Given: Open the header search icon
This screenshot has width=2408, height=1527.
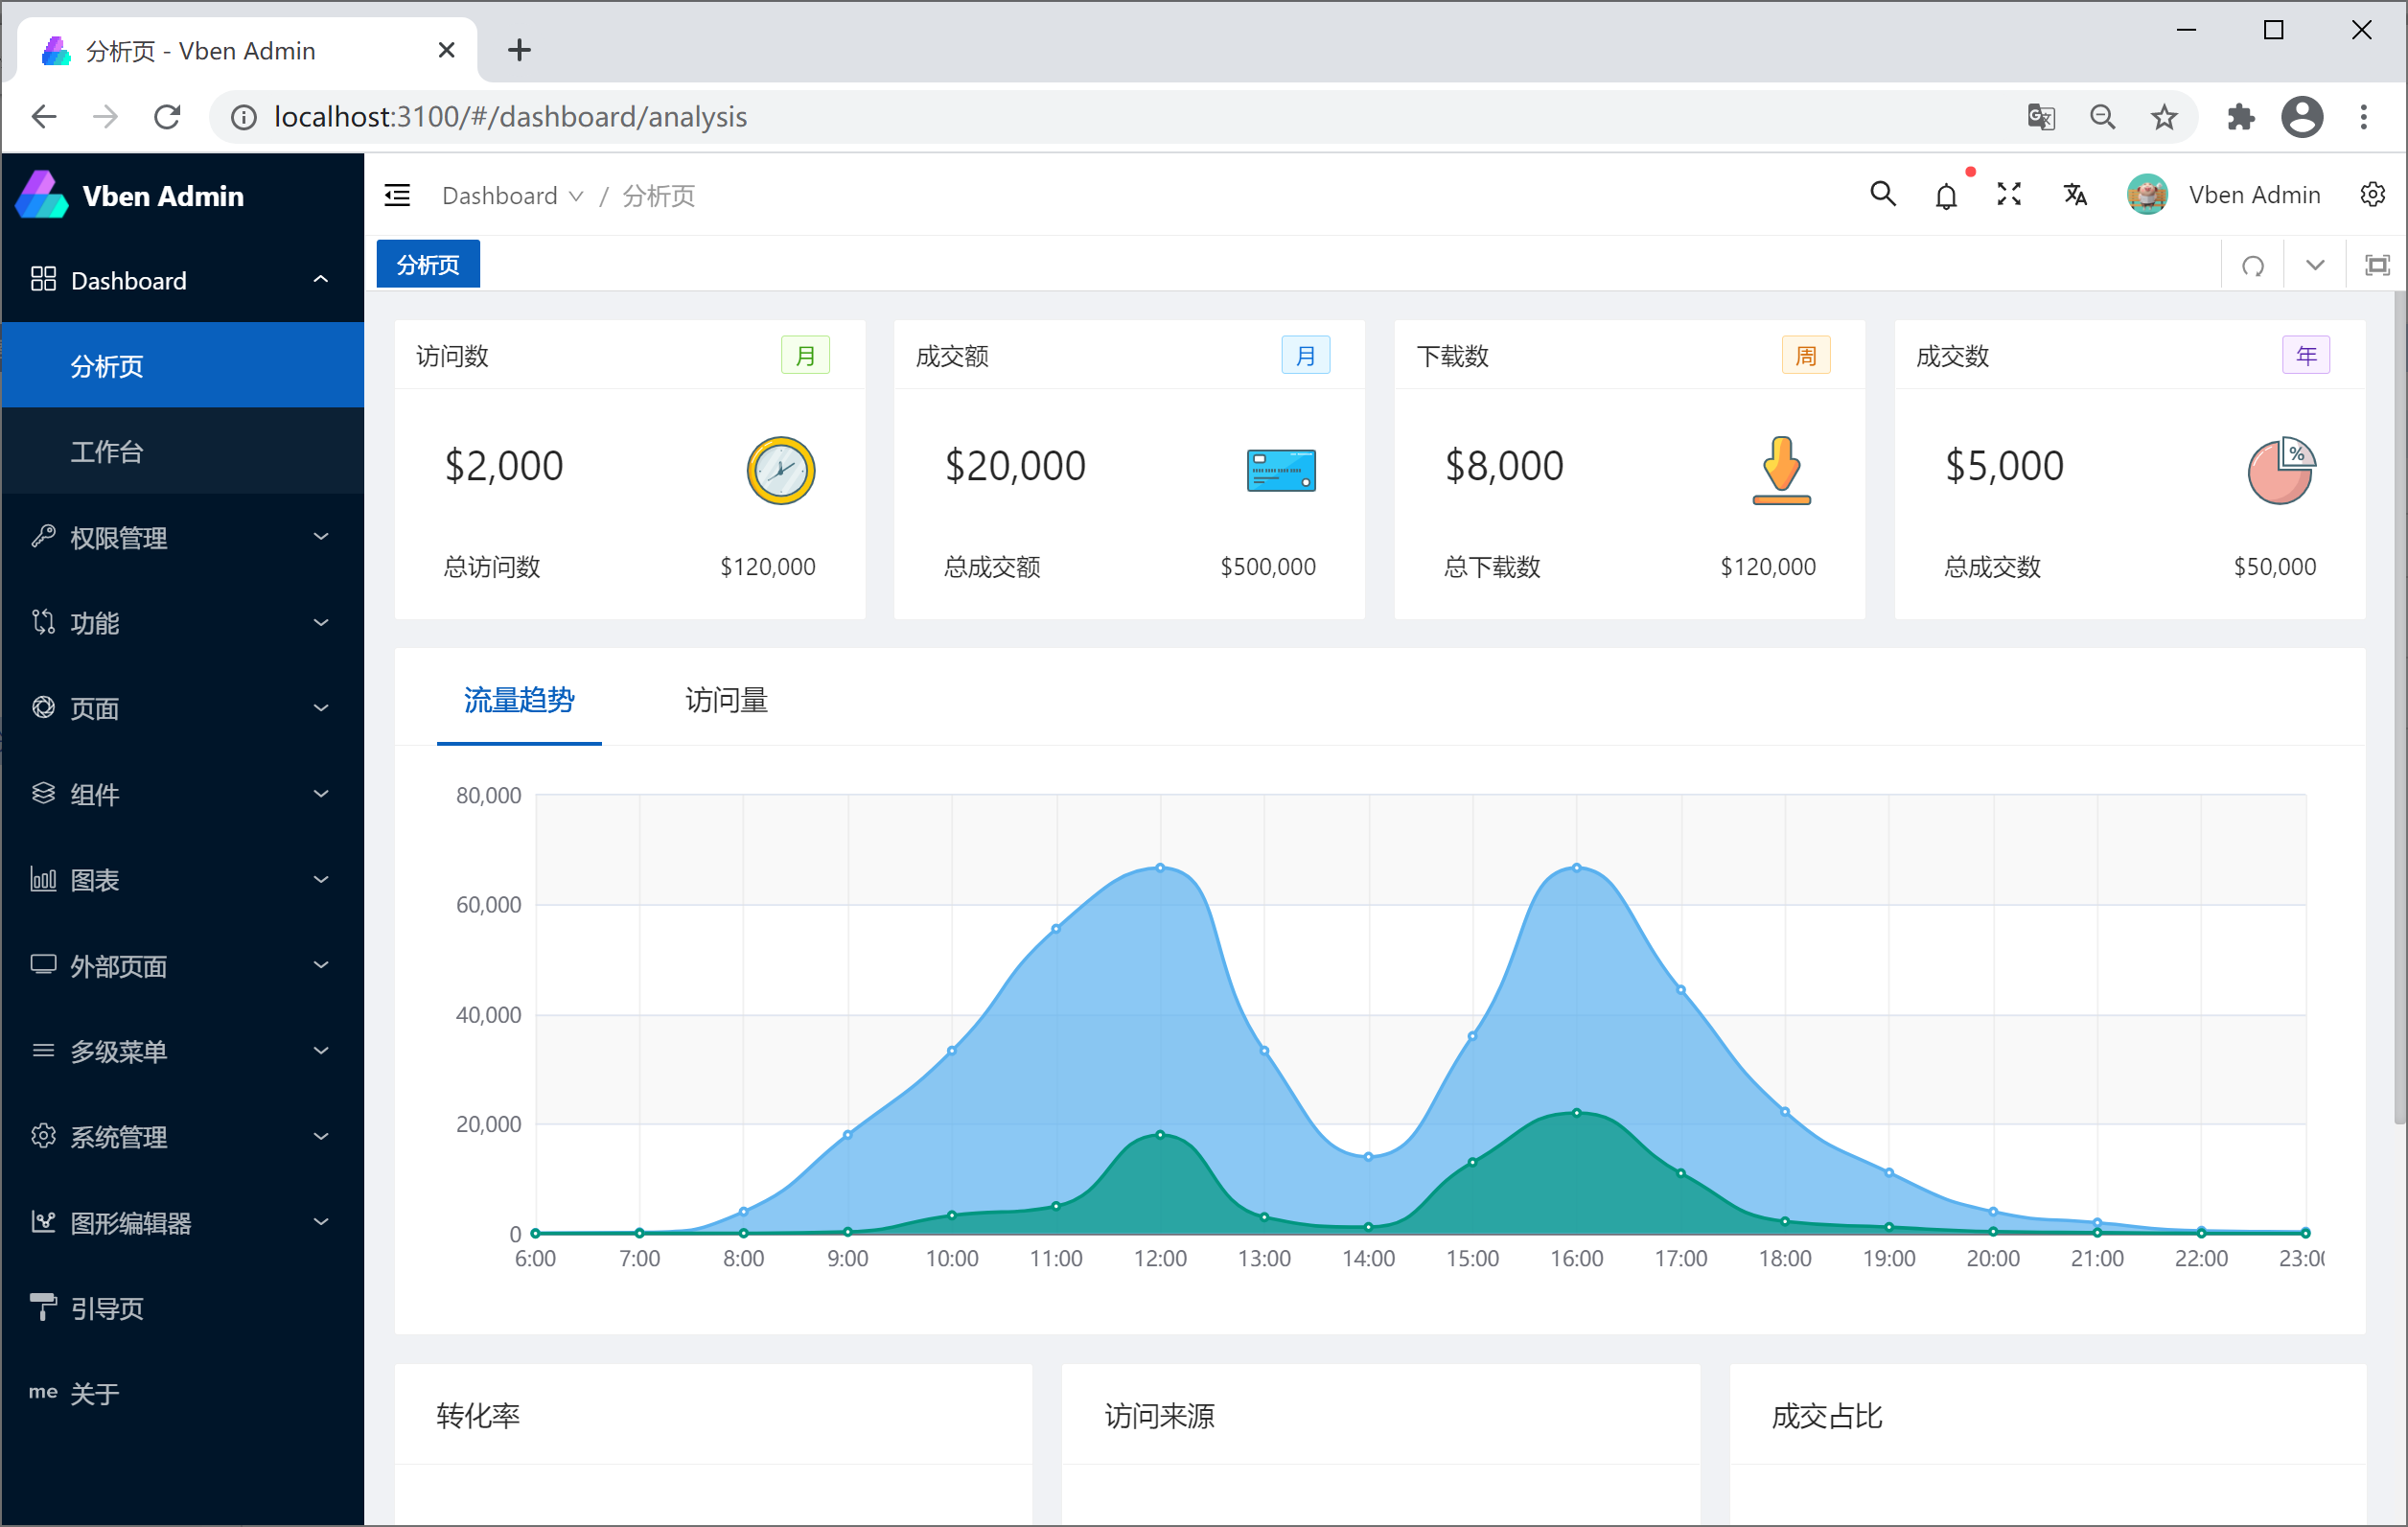Looking at the screenshot, I should pos(1882,194).
